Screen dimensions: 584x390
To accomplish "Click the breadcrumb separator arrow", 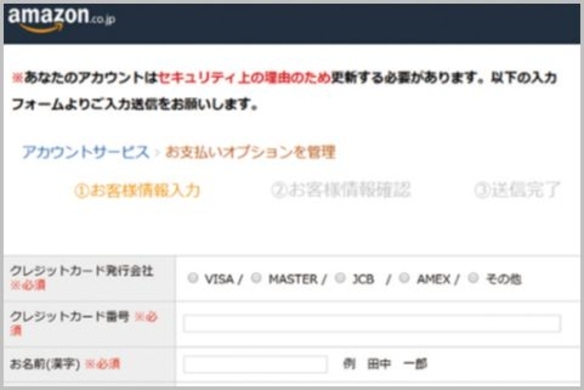I will click(157, 153).
